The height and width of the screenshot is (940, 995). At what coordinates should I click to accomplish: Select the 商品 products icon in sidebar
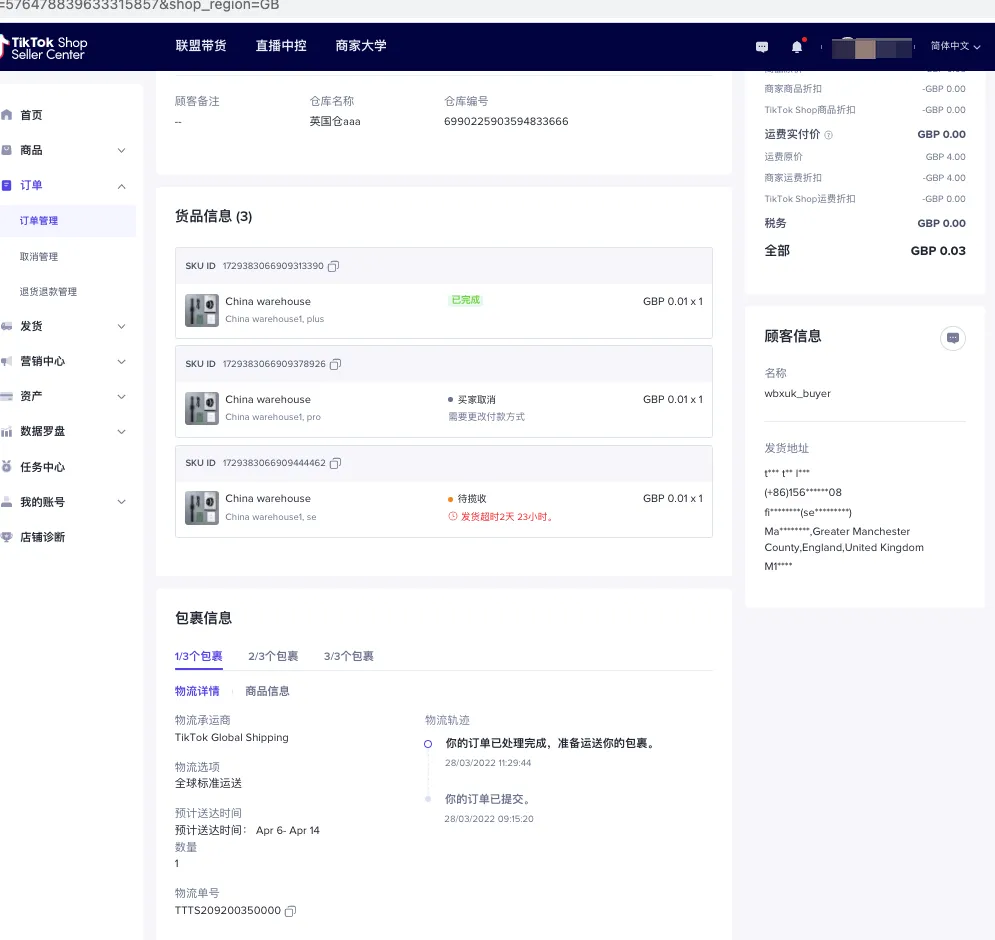(10, 149)
